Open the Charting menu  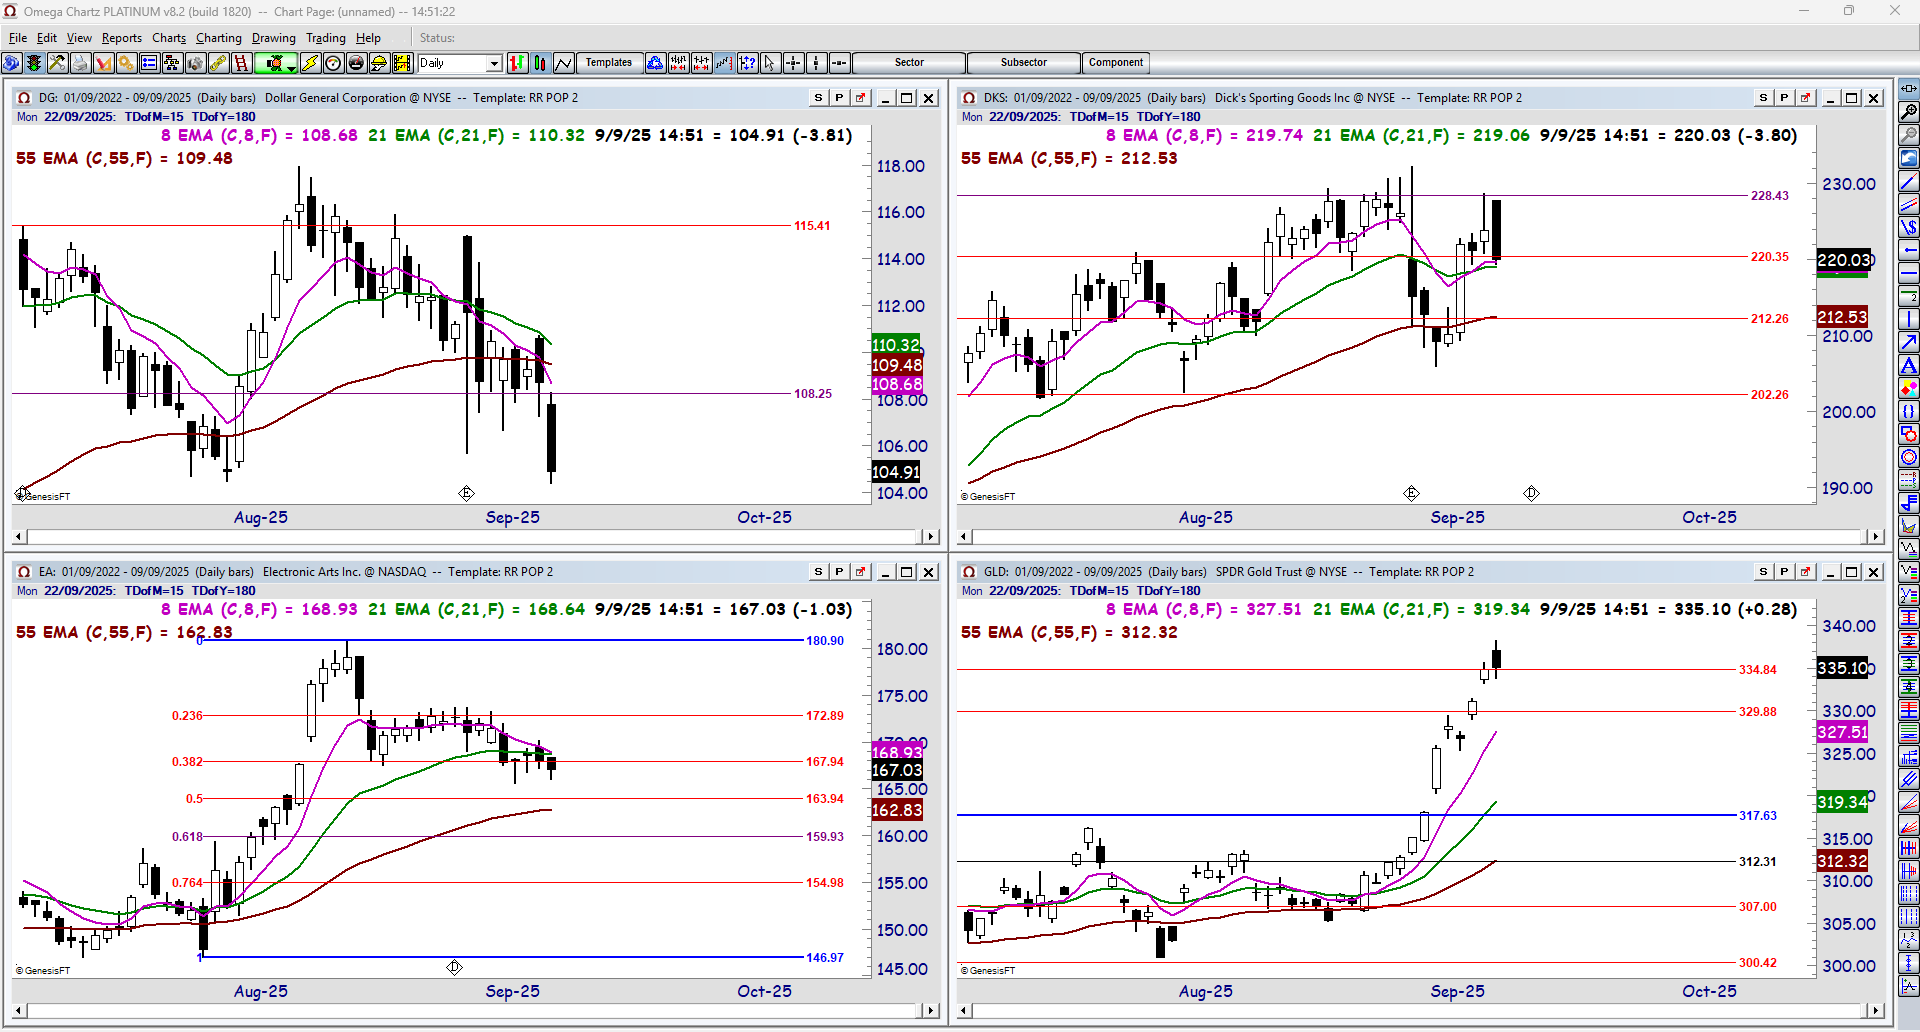pos(219,38)
